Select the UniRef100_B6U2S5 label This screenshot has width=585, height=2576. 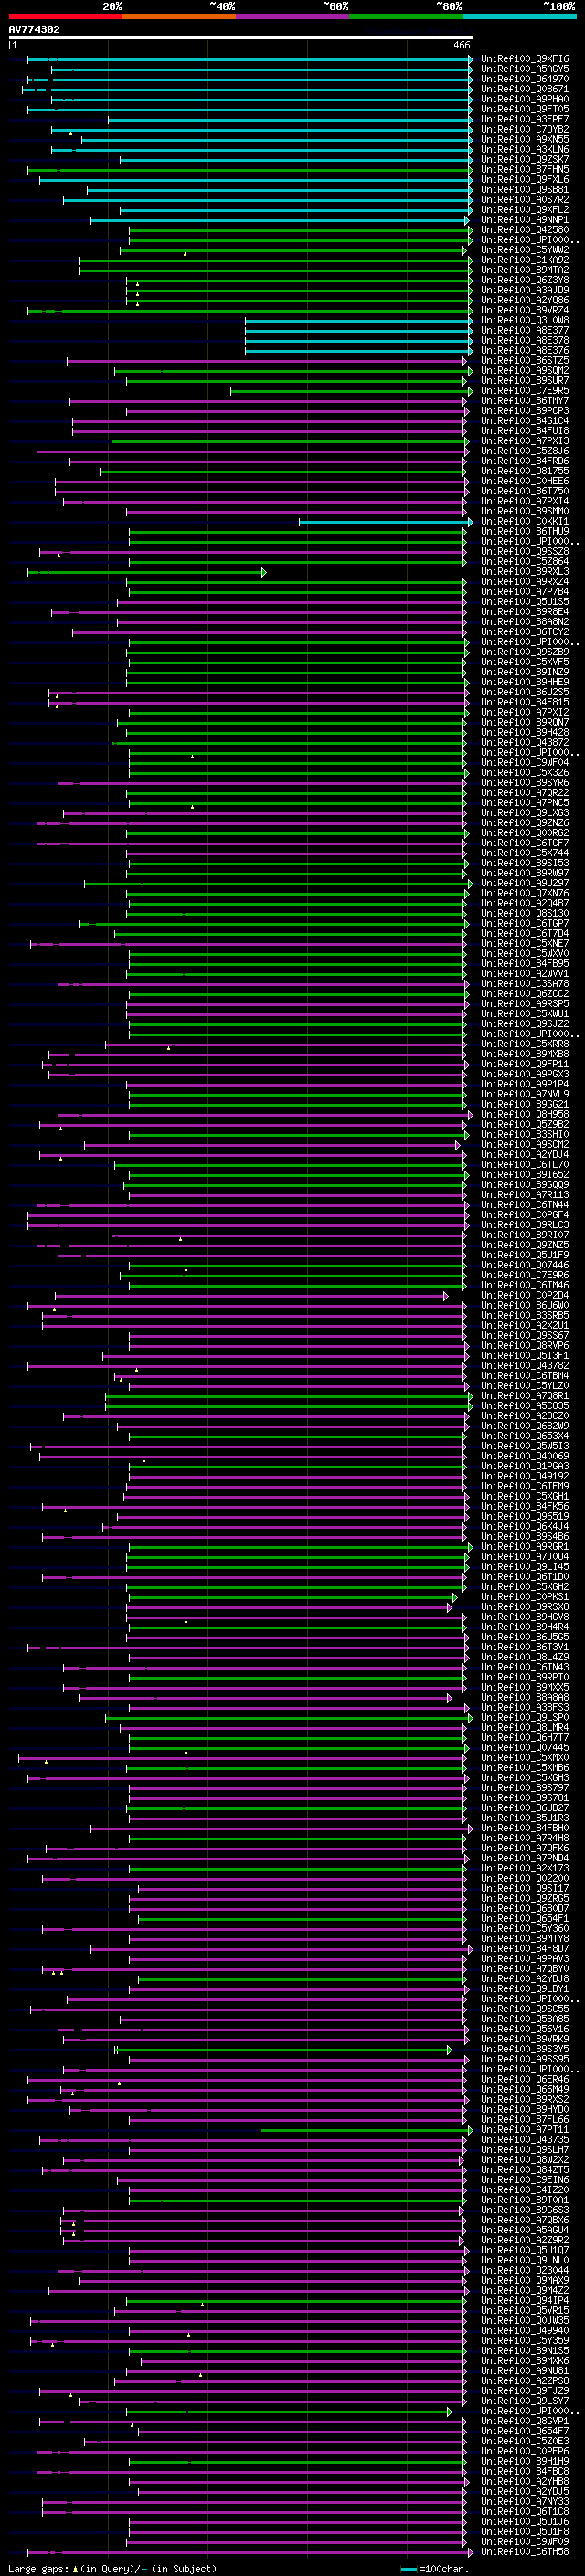525,692
